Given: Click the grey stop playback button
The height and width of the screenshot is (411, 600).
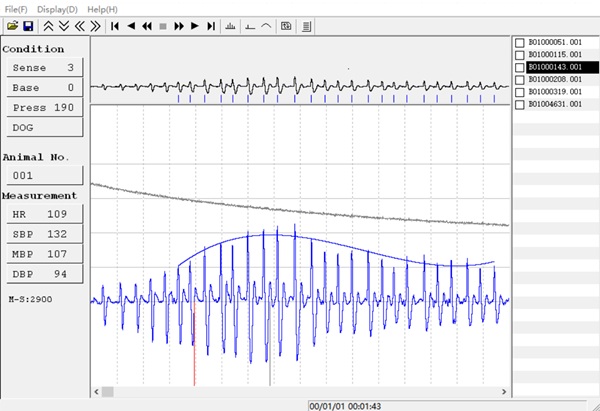Looking at the screenshot, I should pyautogui.click(x=162, y=25).
